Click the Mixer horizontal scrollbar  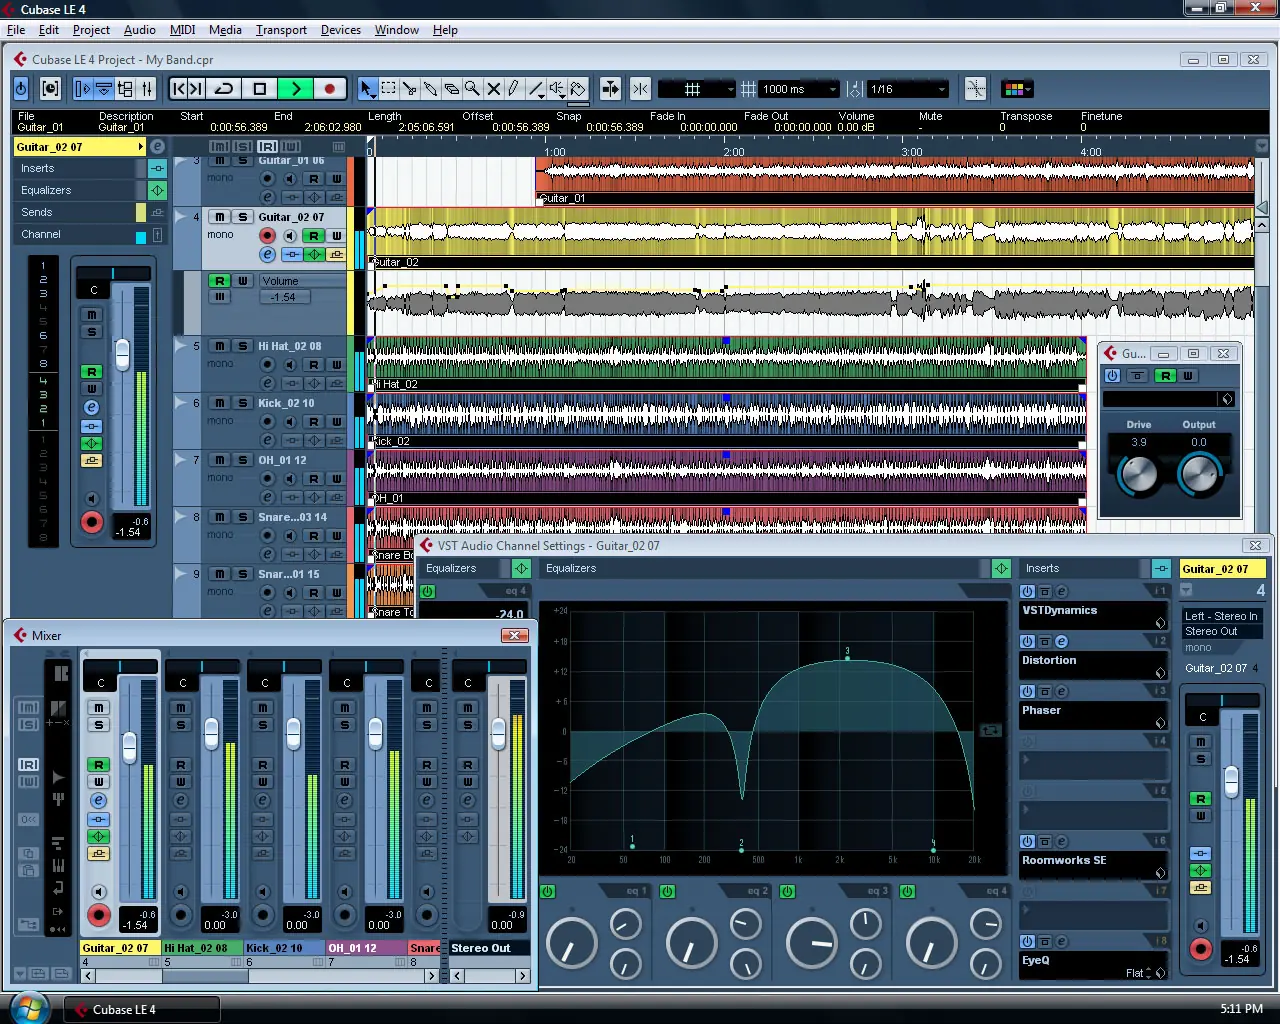pyautogui.click(x=261, y=976)
